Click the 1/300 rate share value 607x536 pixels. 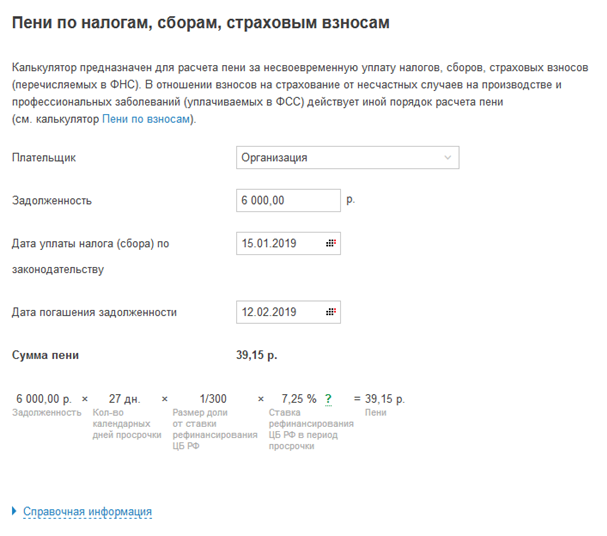(213, 399)
